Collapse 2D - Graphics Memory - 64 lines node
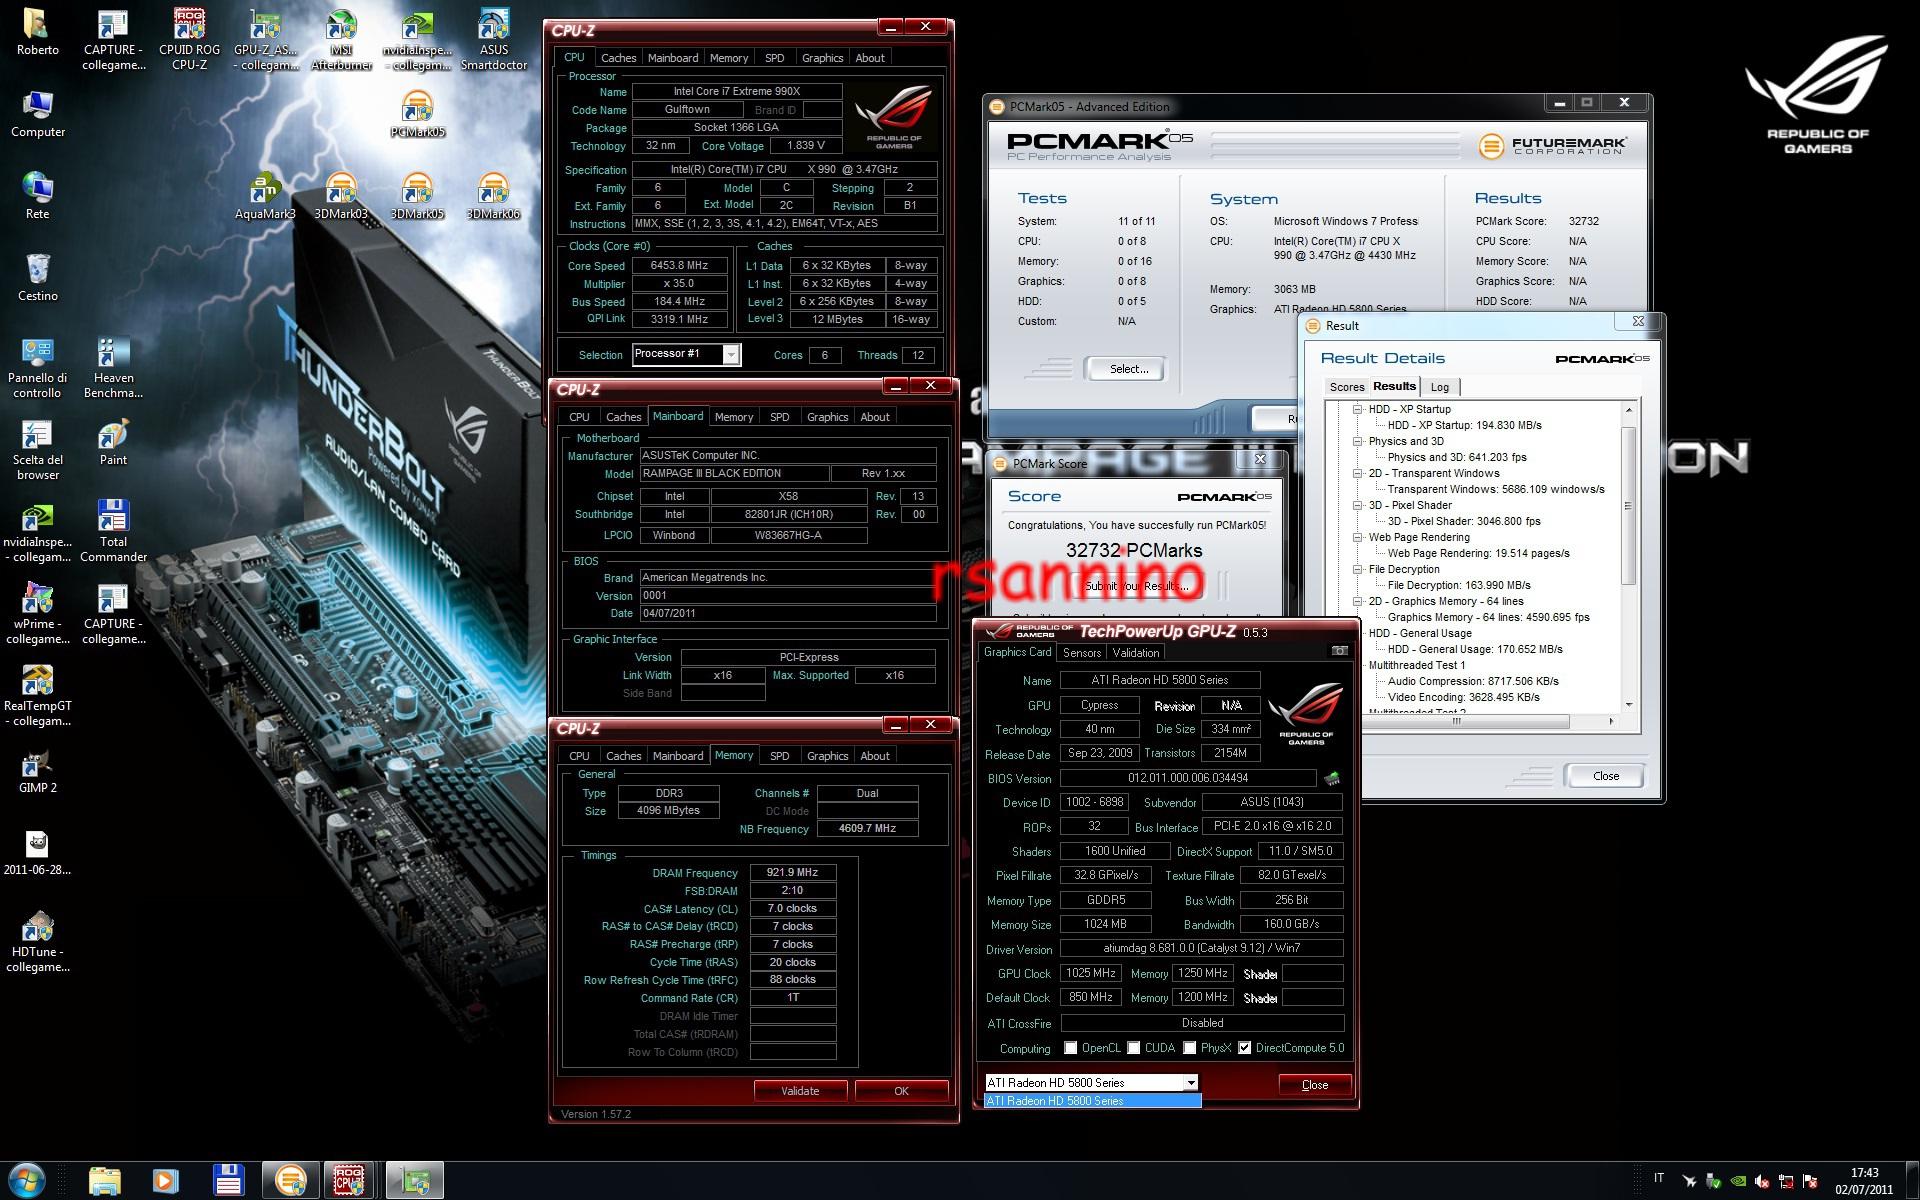This screenshot has width=1920, height=1200. click(1358, 601)
